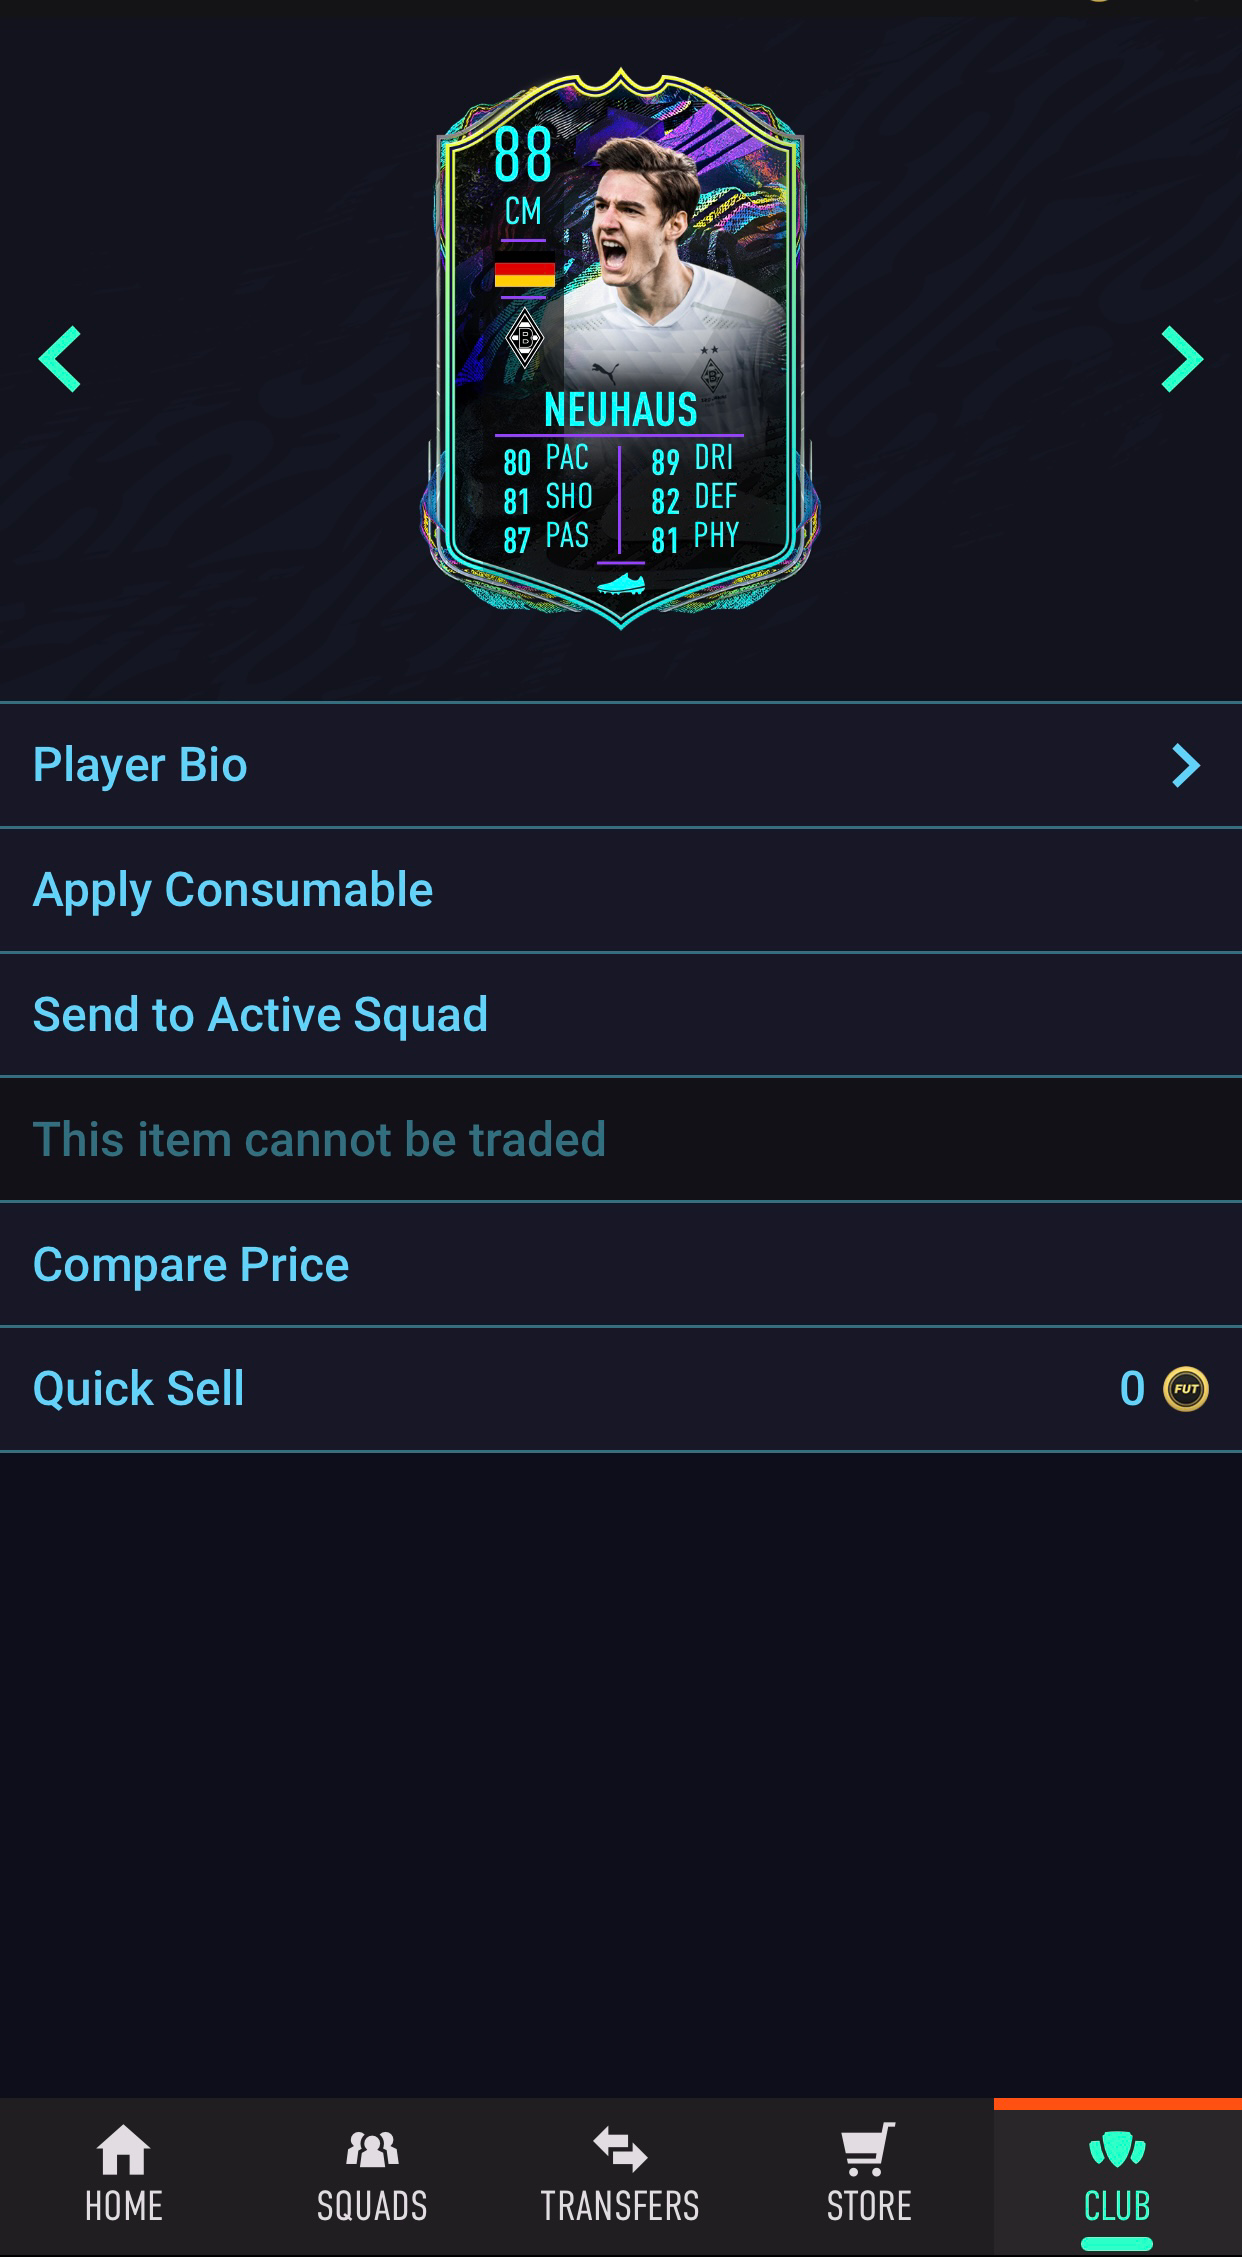Tap the Store shopping cart icon

tap(868, 2149)
